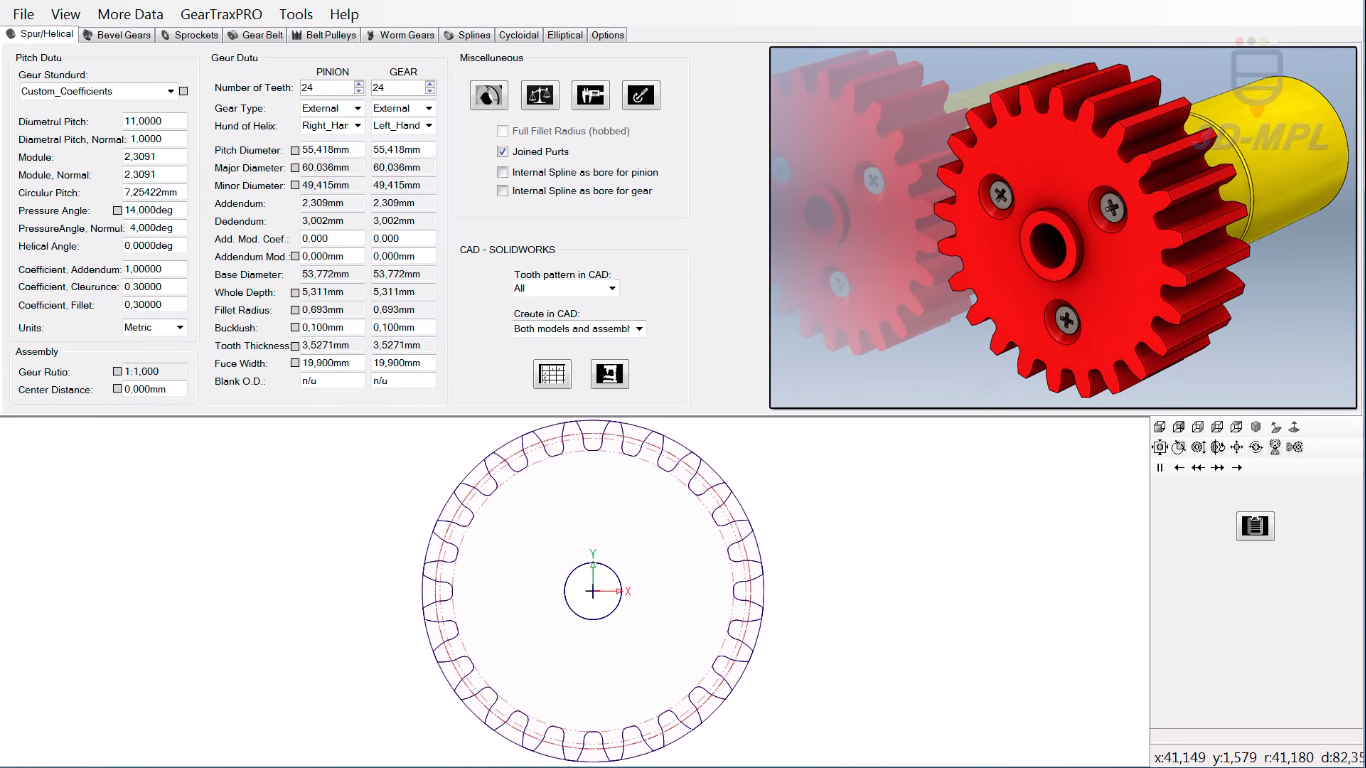
Task: Click the pinion Face Width field
Action: (x=332, y=363)
